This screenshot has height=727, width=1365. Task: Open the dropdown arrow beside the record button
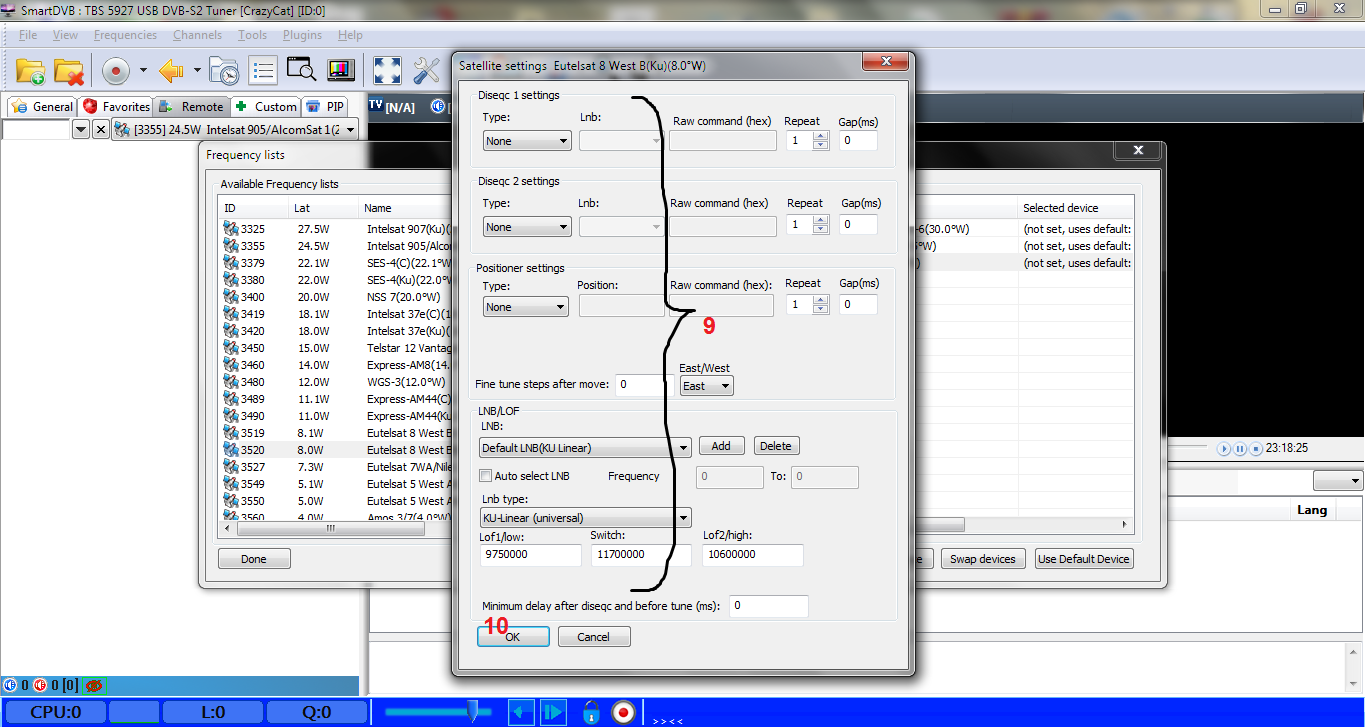(x=143, y=71)
